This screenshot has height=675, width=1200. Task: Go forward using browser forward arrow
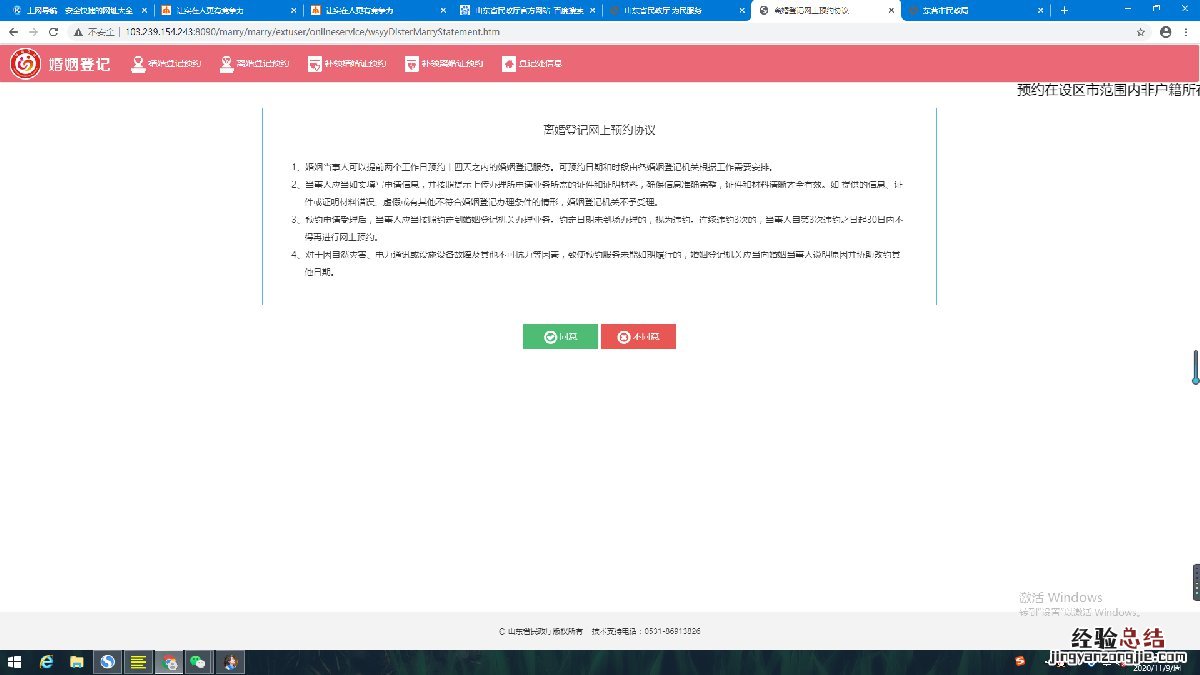pyautogui.click(x=35, y=32)
